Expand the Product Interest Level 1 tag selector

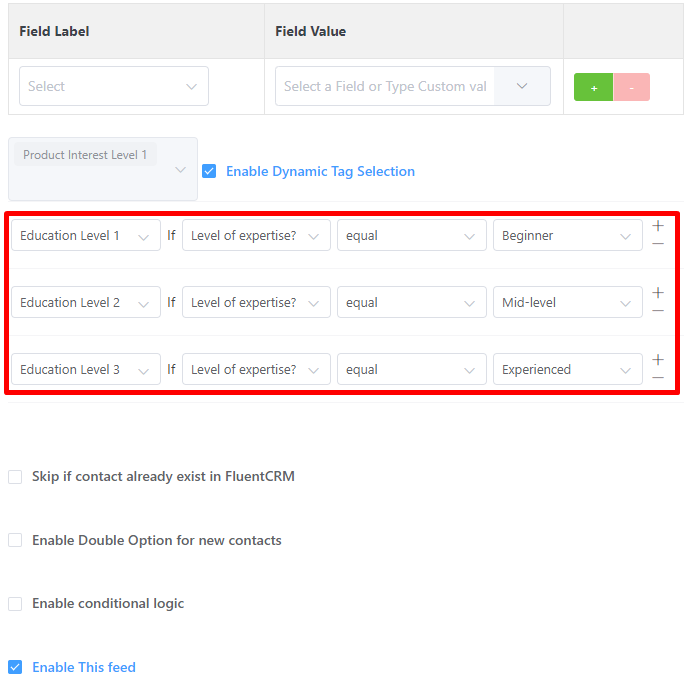(x=102, y=169)
